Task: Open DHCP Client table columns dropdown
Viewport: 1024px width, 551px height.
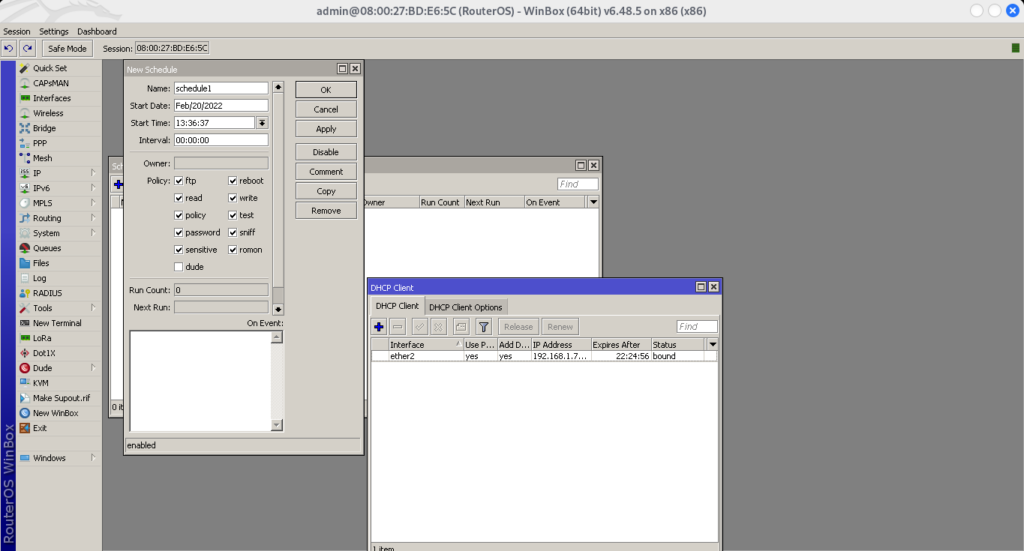Action: (x=712, y=344)
